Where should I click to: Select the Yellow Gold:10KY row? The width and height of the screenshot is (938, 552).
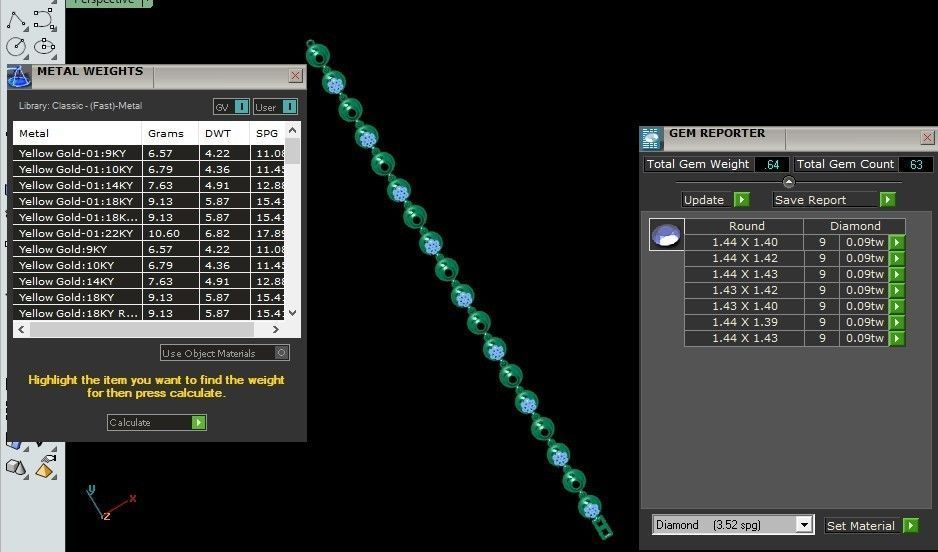pyautogui.click(x=148, y=265)
